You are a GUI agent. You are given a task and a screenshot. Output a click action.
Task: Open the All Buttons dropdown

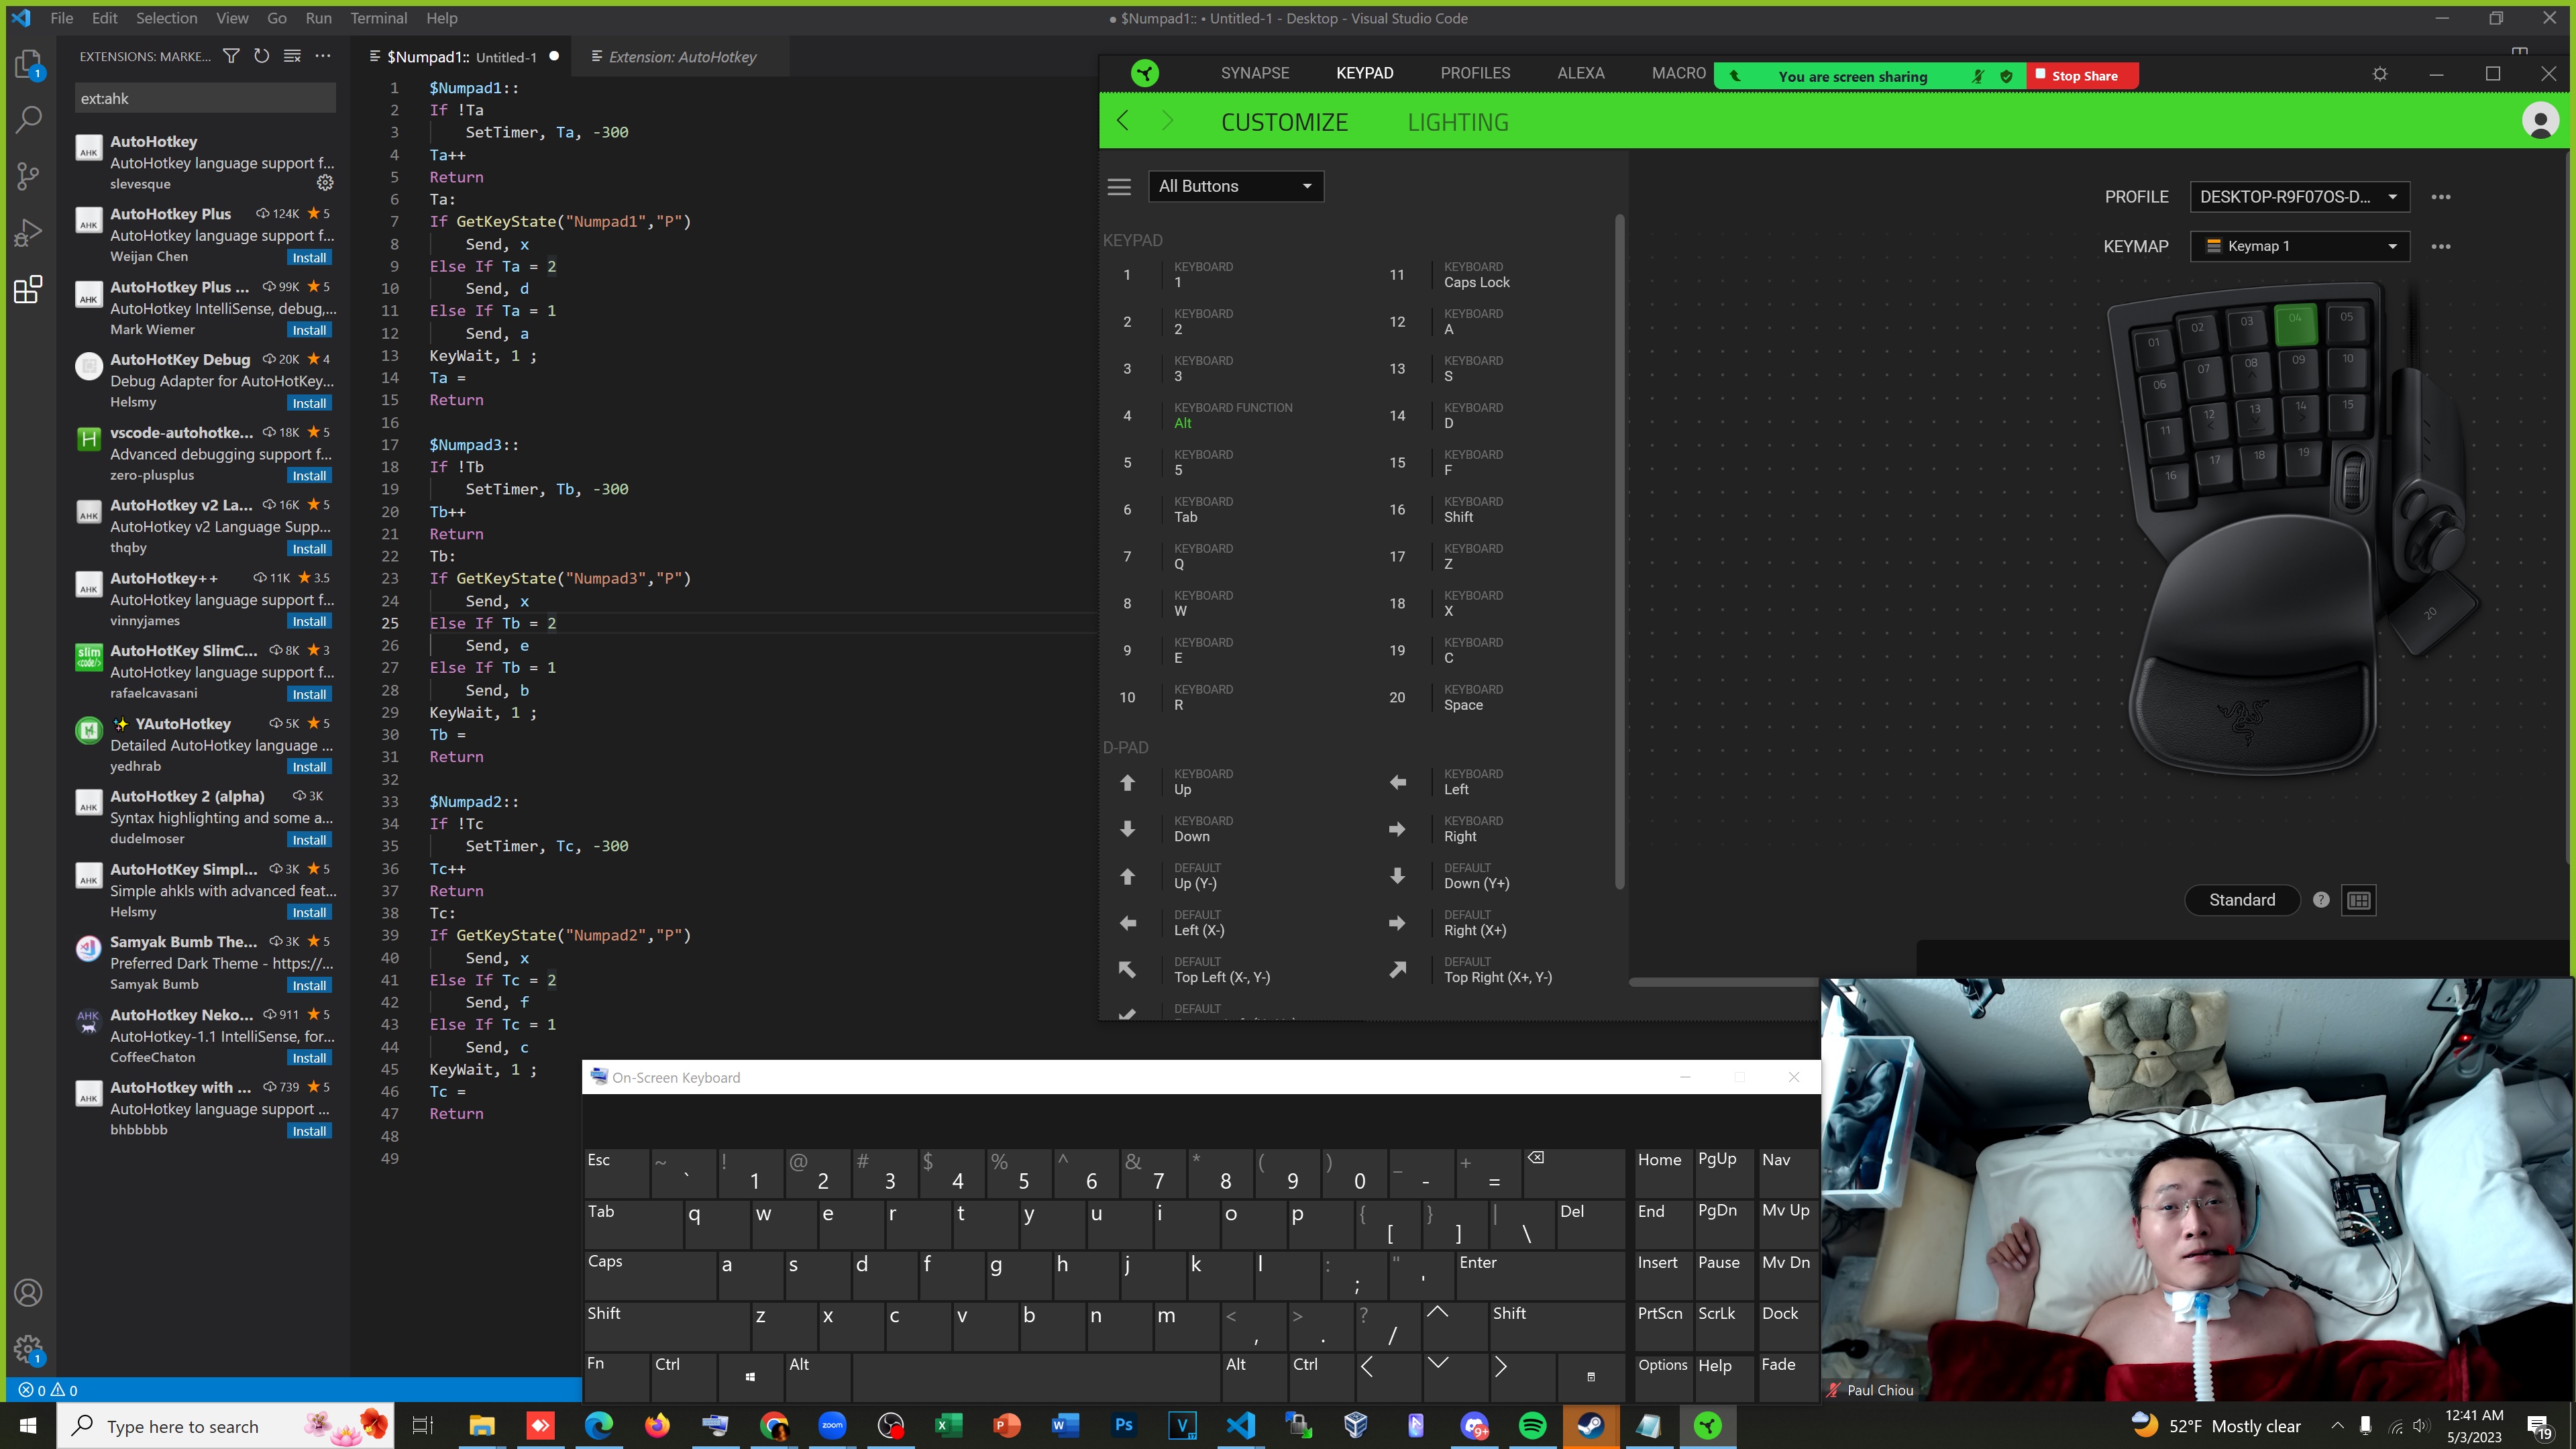1236,186
